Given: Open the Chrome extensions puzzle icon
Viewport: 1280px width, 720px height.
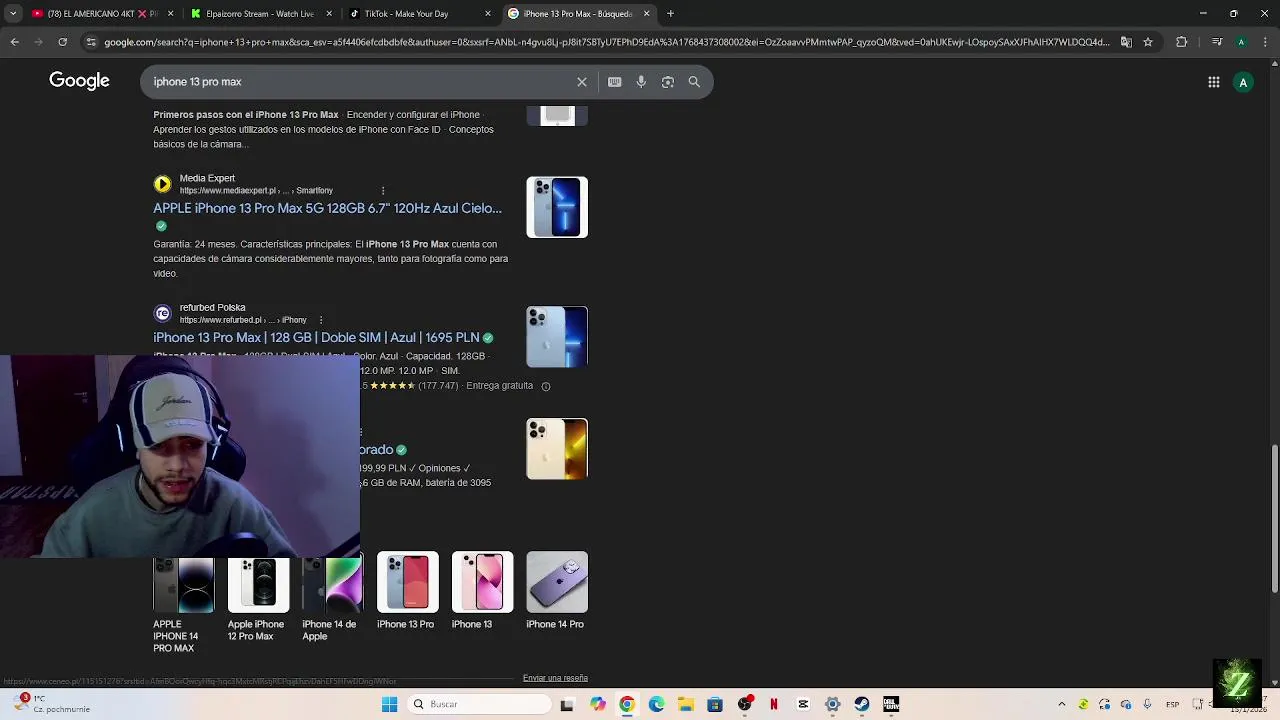Looking at the screenshot, I should pyautogui.click(x=1181, y=42).
